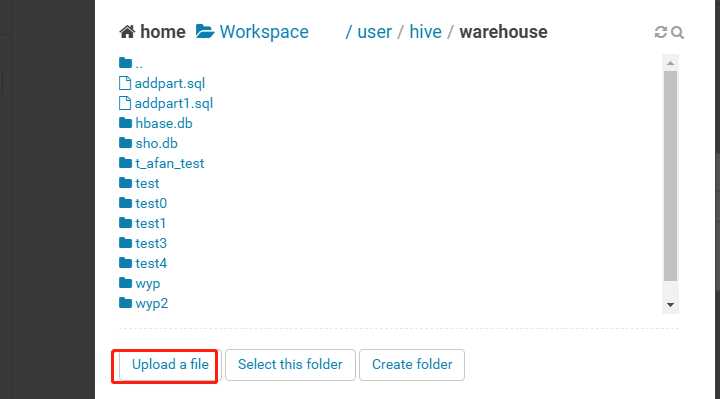Screen dimensions: 720x399
Task: Select the addpart1.sql file
Action: (x=174, y=103)
